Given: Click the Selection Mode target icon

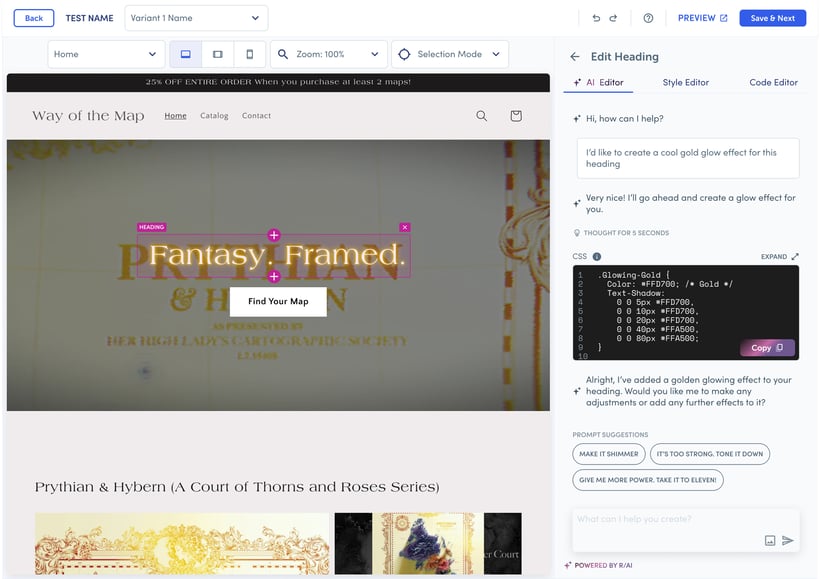Looking at the screenshot, I should 404,54.
